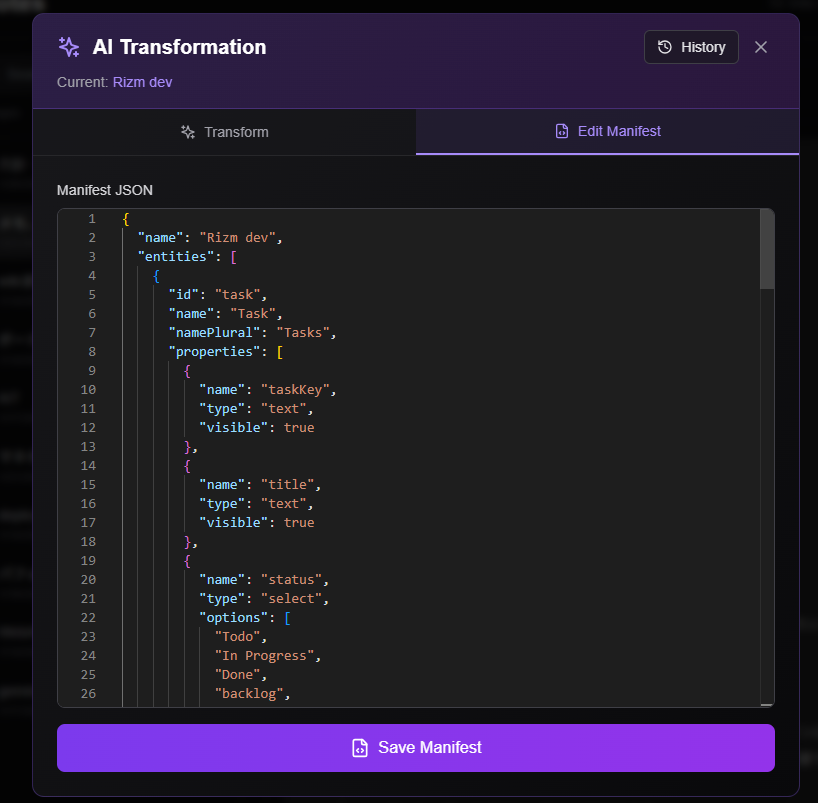Click the sparkle icon on Transform tab

tap(188, 132)
